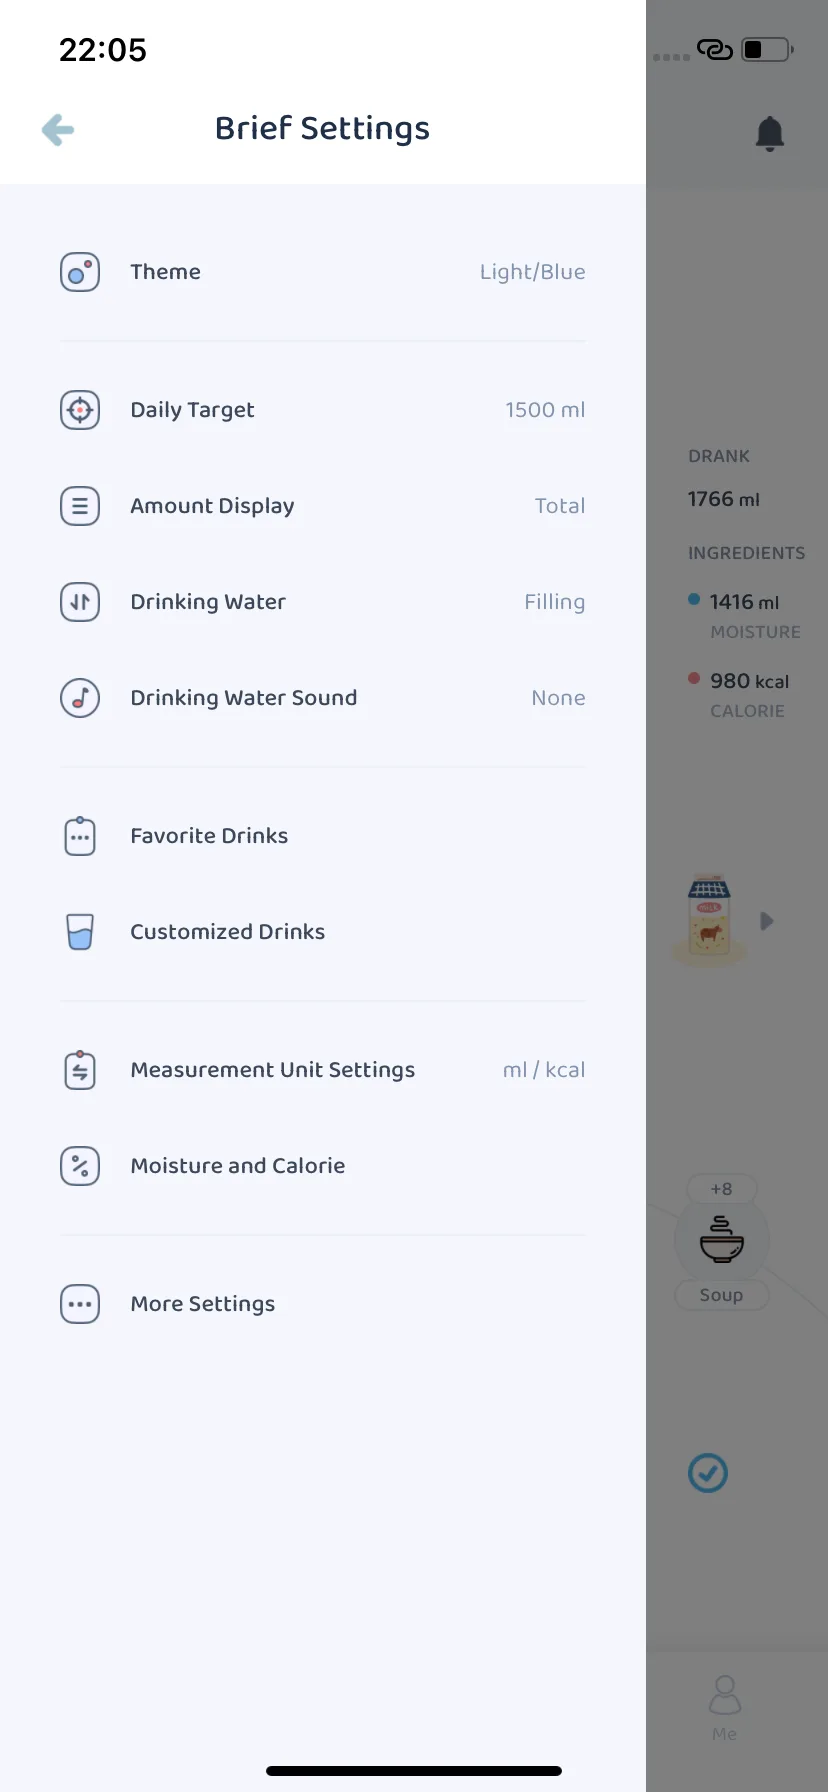Open Favorite Drinks menu entry
The height and width of the screenshot is (1792, 828).
click(323, 836)
